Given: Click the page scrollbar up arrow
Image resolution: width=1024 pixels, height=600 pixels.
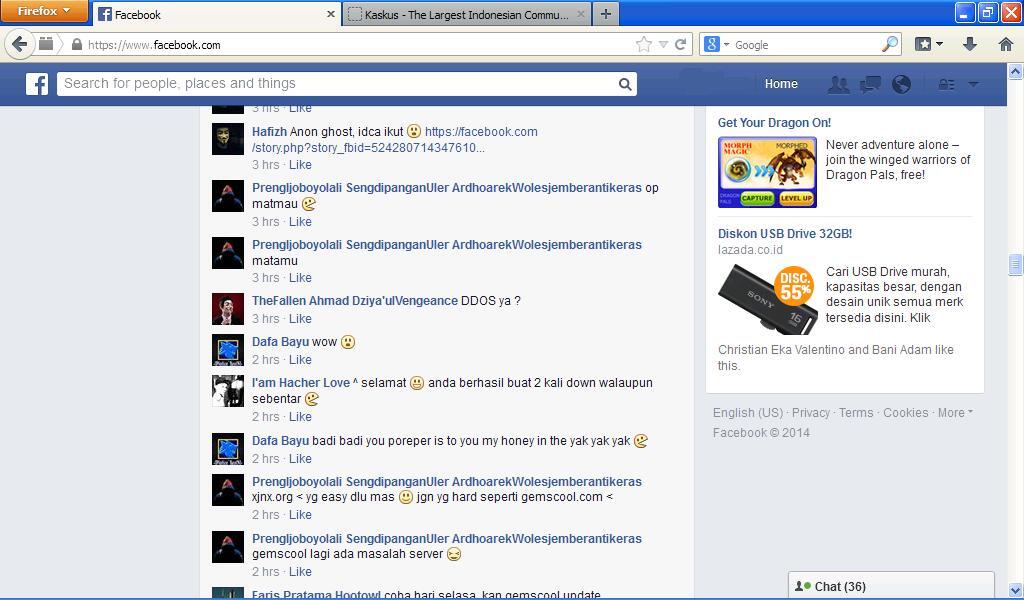Looking at the screenshot, I should click(1016, 71).
